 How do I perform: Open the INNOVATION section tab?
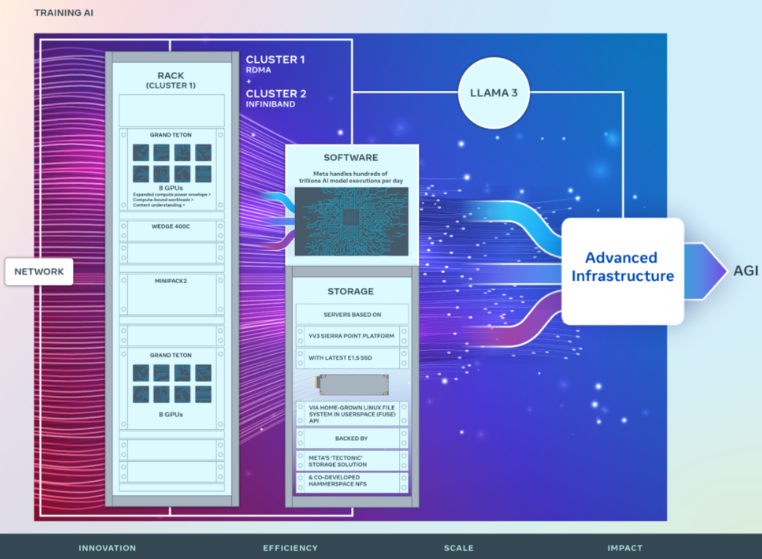click(107, 548)
